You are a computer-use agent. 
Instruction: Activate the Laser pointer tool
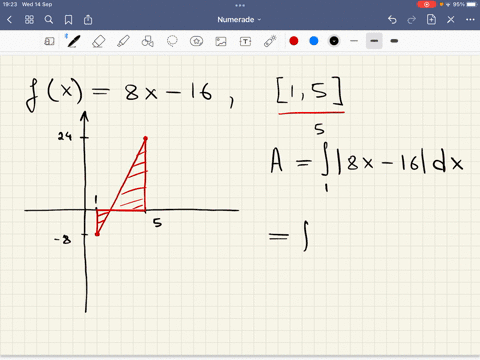click(x=270, y=41)
